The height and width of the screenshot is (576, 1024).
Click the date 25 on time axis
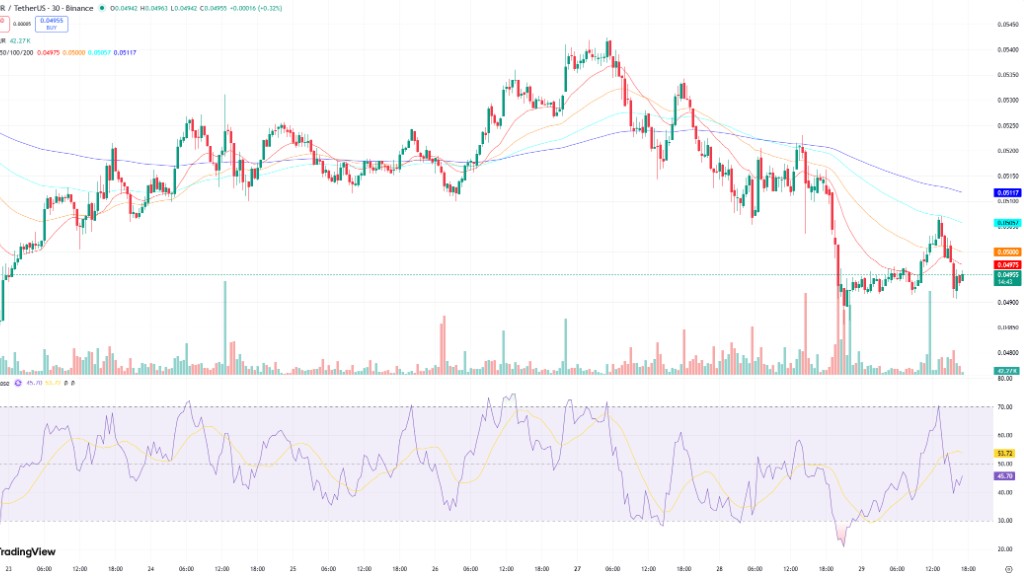(292, 567)
